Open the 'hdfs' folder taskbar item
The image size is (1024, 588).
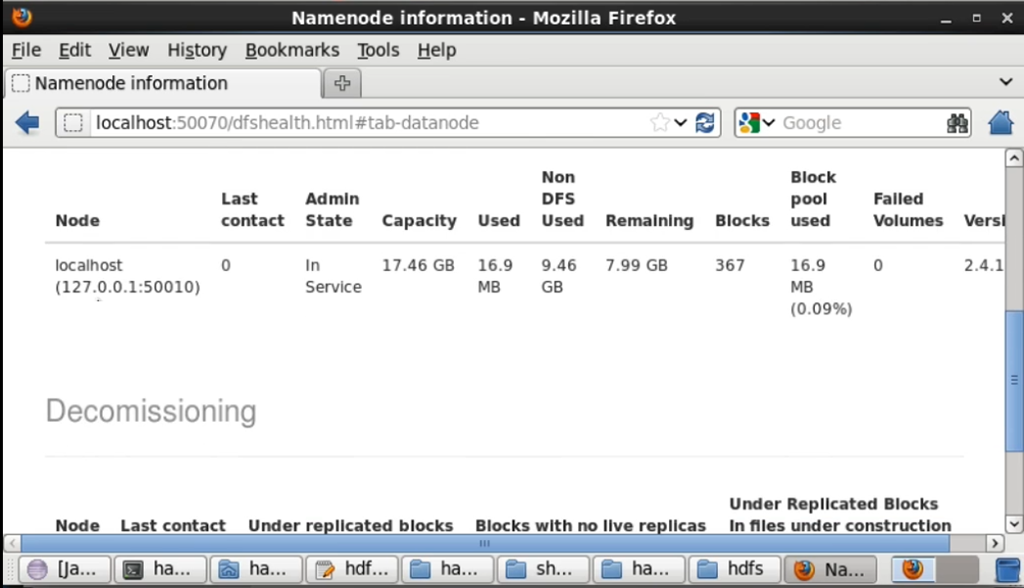pyautogui.click(x=735, y=569)
